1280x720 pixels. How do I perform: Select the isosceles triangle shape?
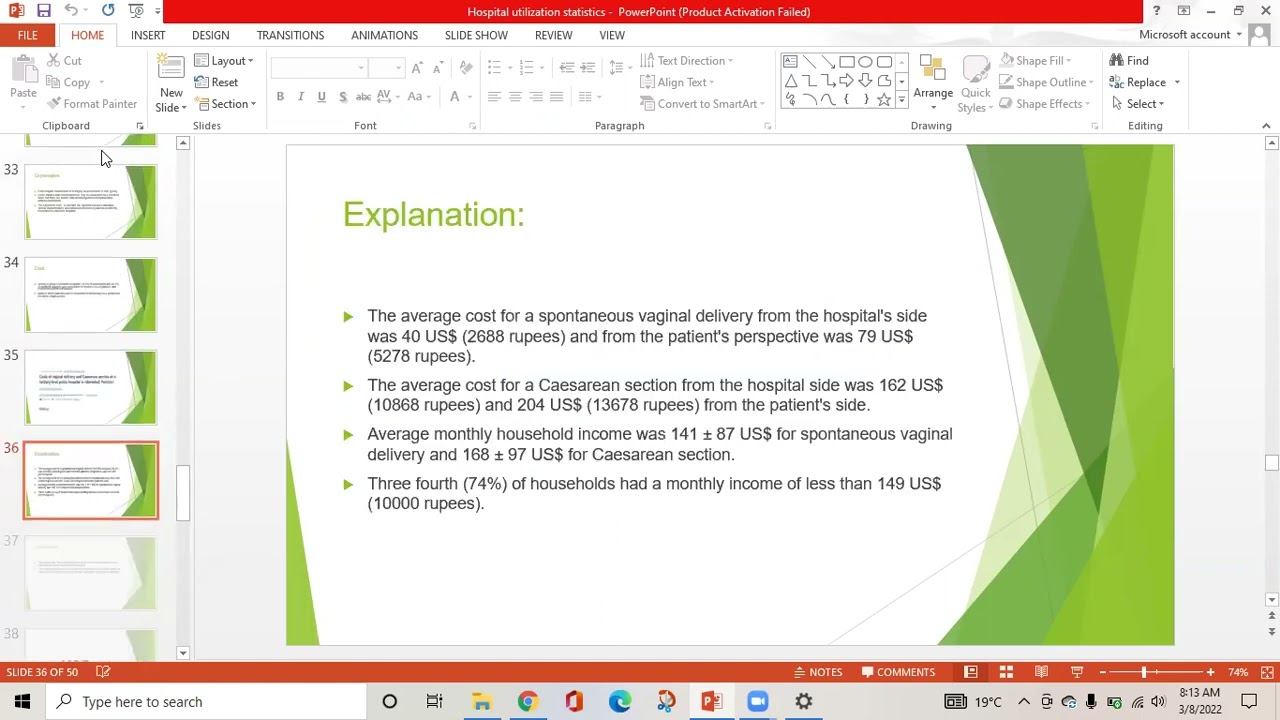(790, 81)
